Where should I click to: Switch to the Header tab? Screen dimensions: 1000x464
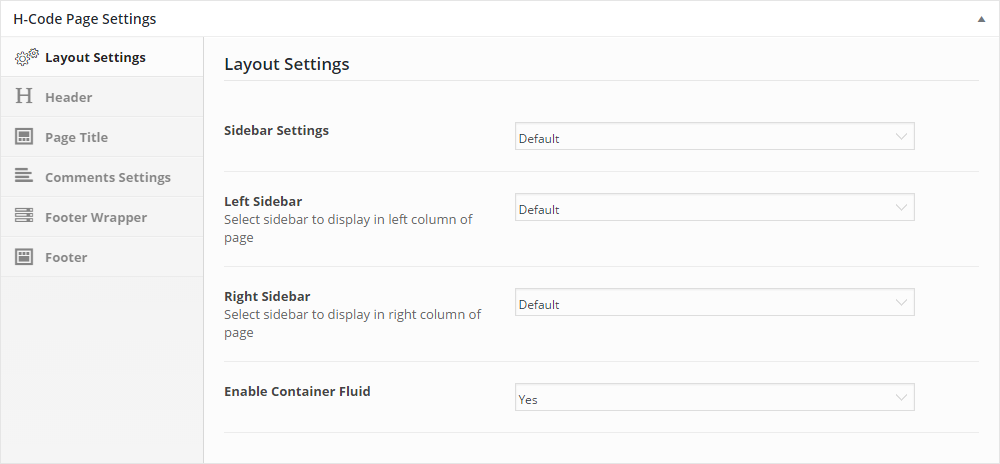click(x=68, y=97)
